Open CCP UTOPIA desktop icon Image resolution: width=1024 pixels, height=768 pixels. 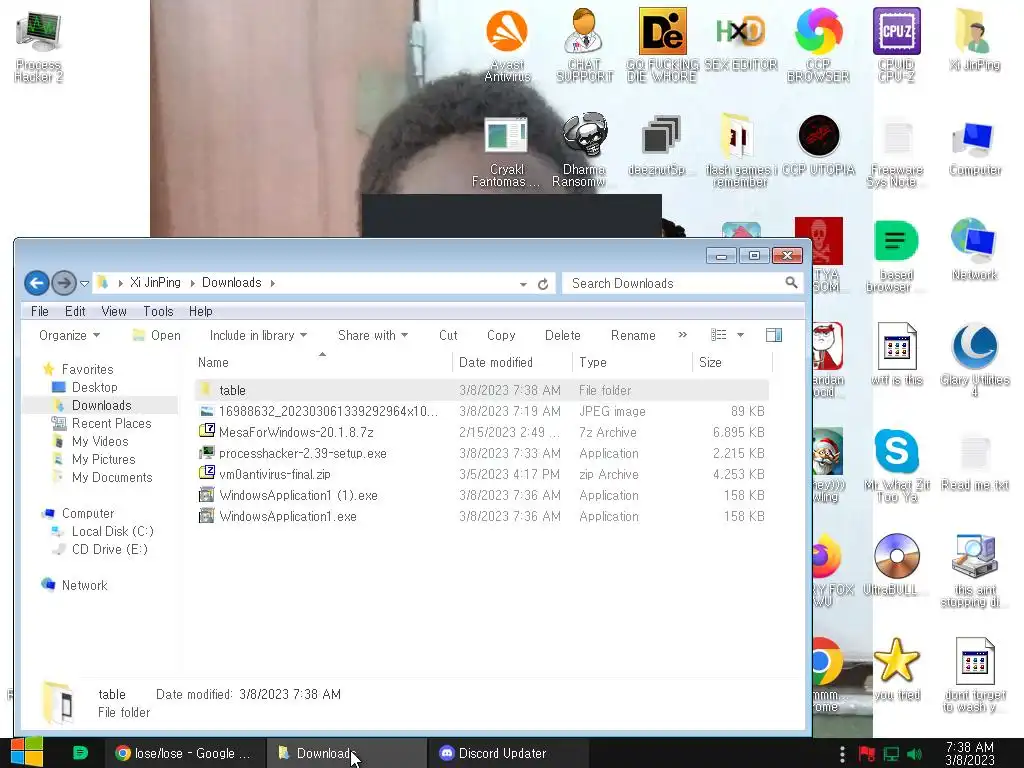818,145
